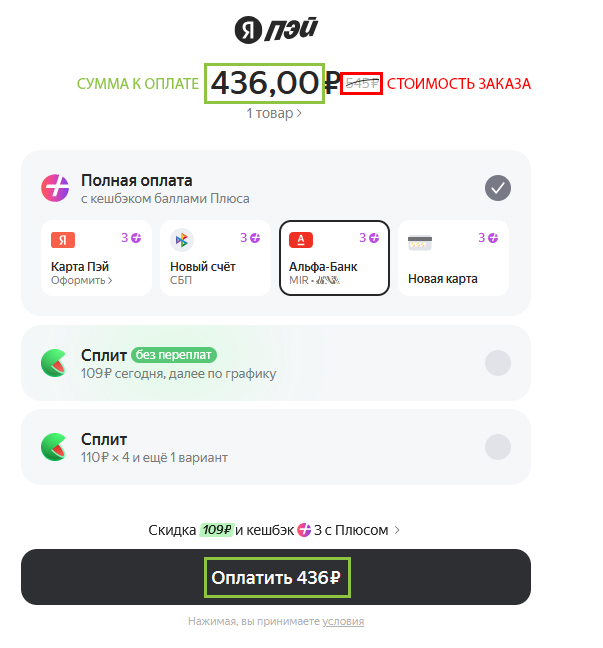The height and width of the screenshot is (648, 603).
Task: Click the Новая карта credit card icon
Action: click(x=419, y=240)
